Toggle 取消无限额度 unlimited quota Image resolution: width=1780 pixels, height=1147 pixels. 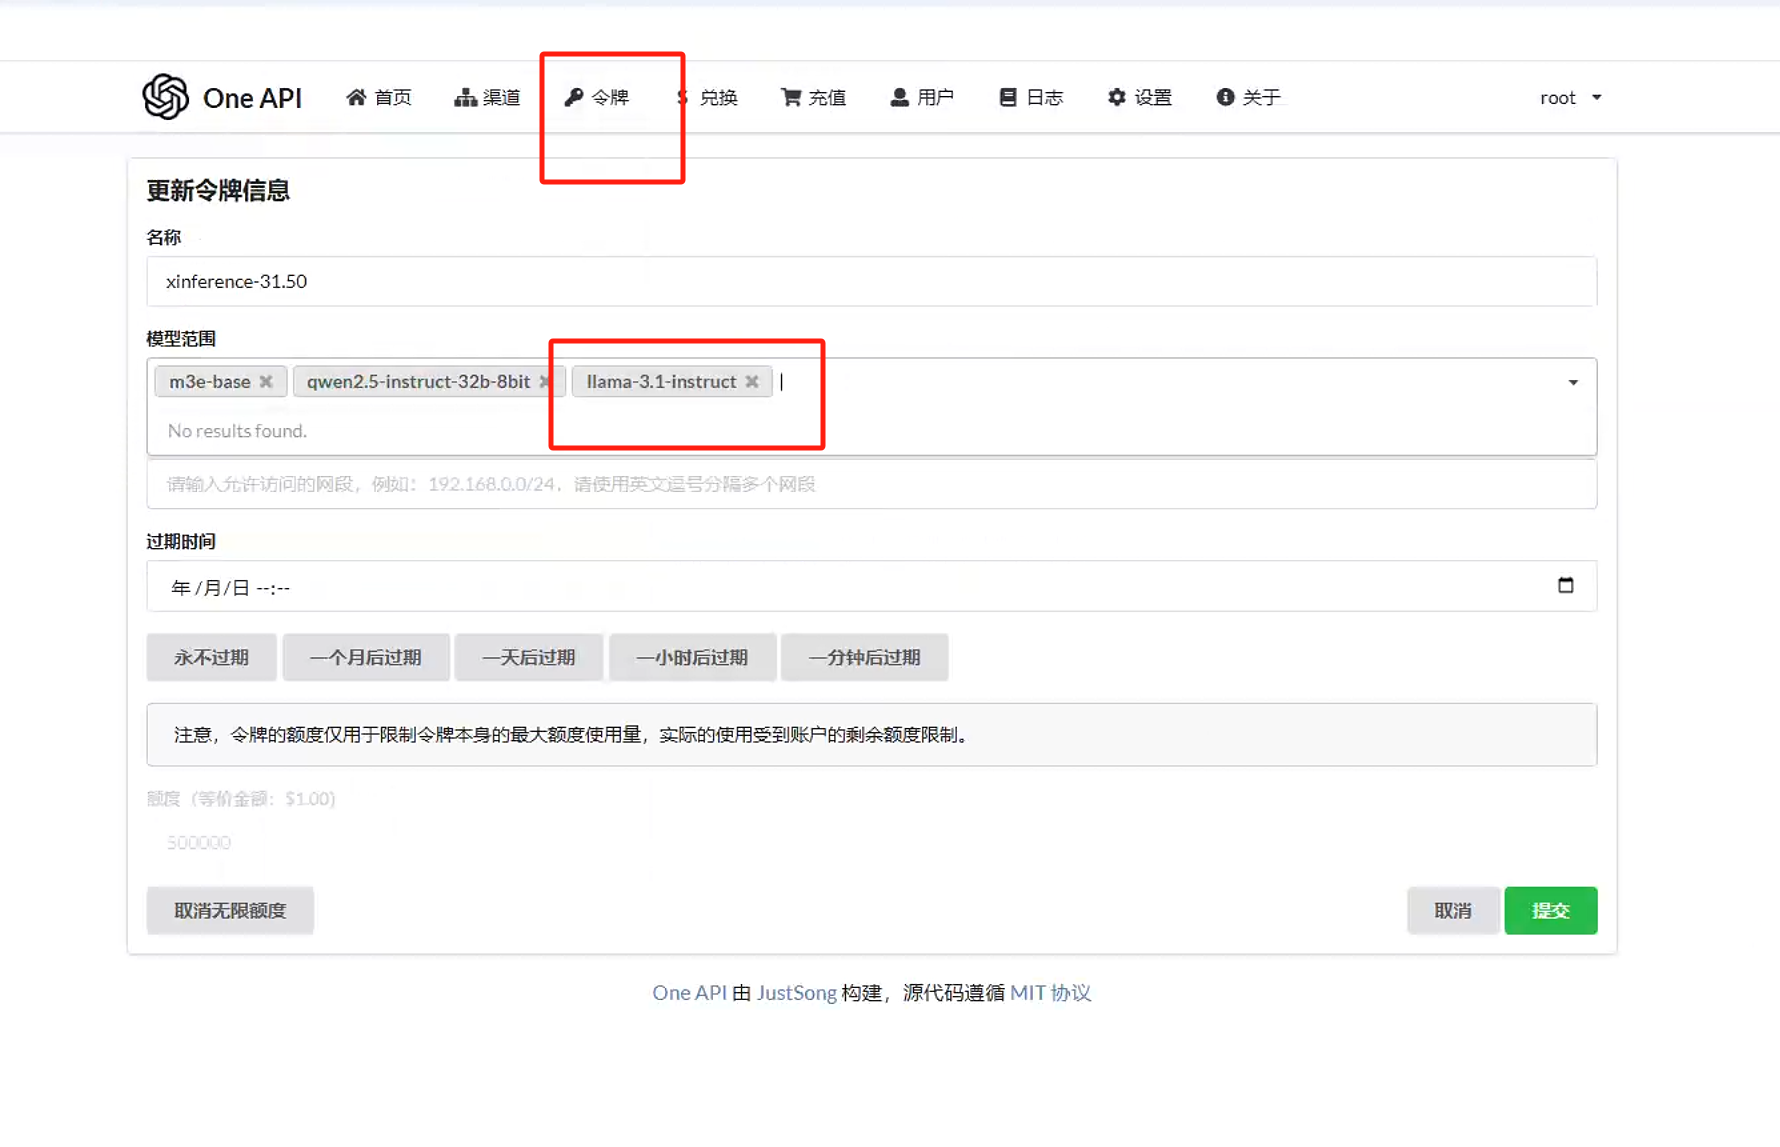pyautogui.click(x=230, y=910)
